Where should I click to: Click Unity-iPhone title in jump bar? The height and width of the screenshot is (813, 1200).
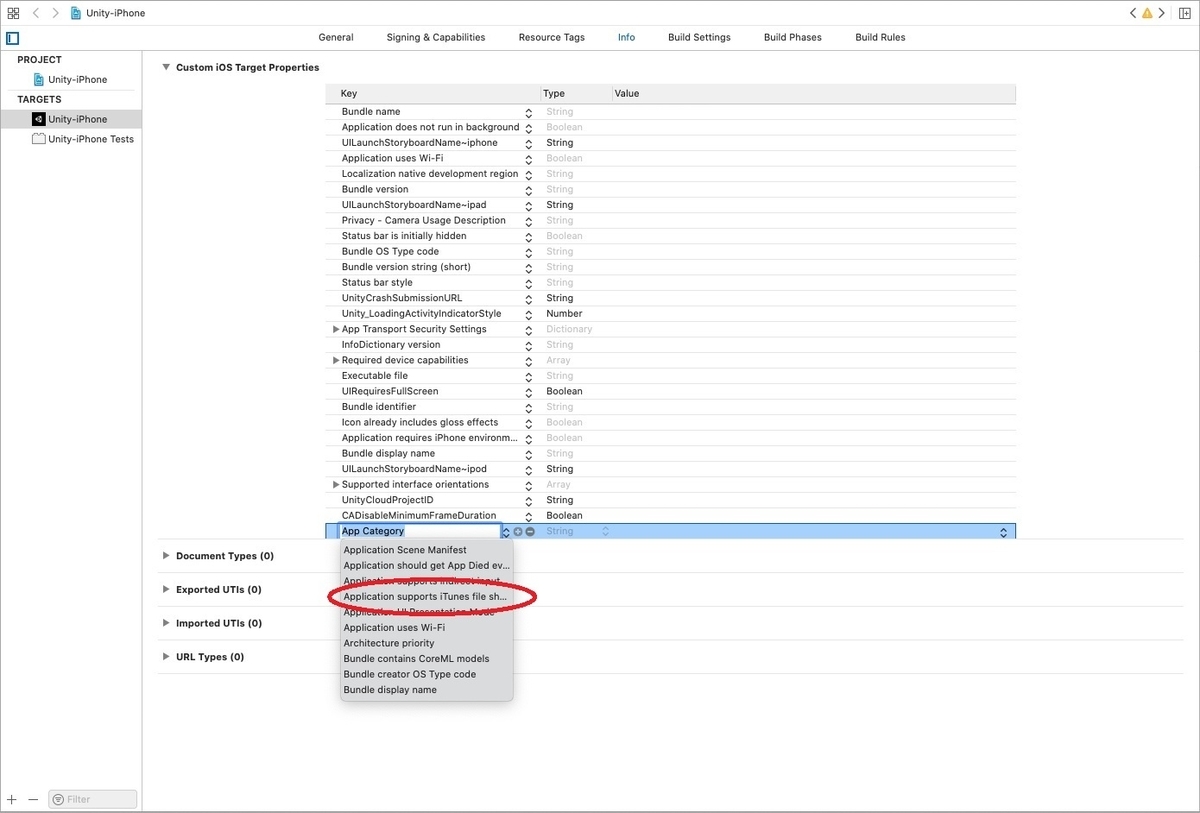coord(116,13)
